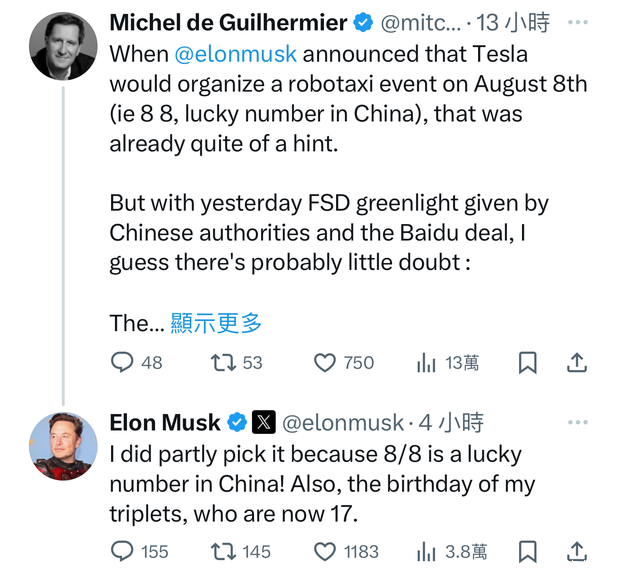Bookmark Michel de Guilhermier's tweet
The height and width of the screenshot is (577, 620).
pyautogui.click(x=527, y=362)
